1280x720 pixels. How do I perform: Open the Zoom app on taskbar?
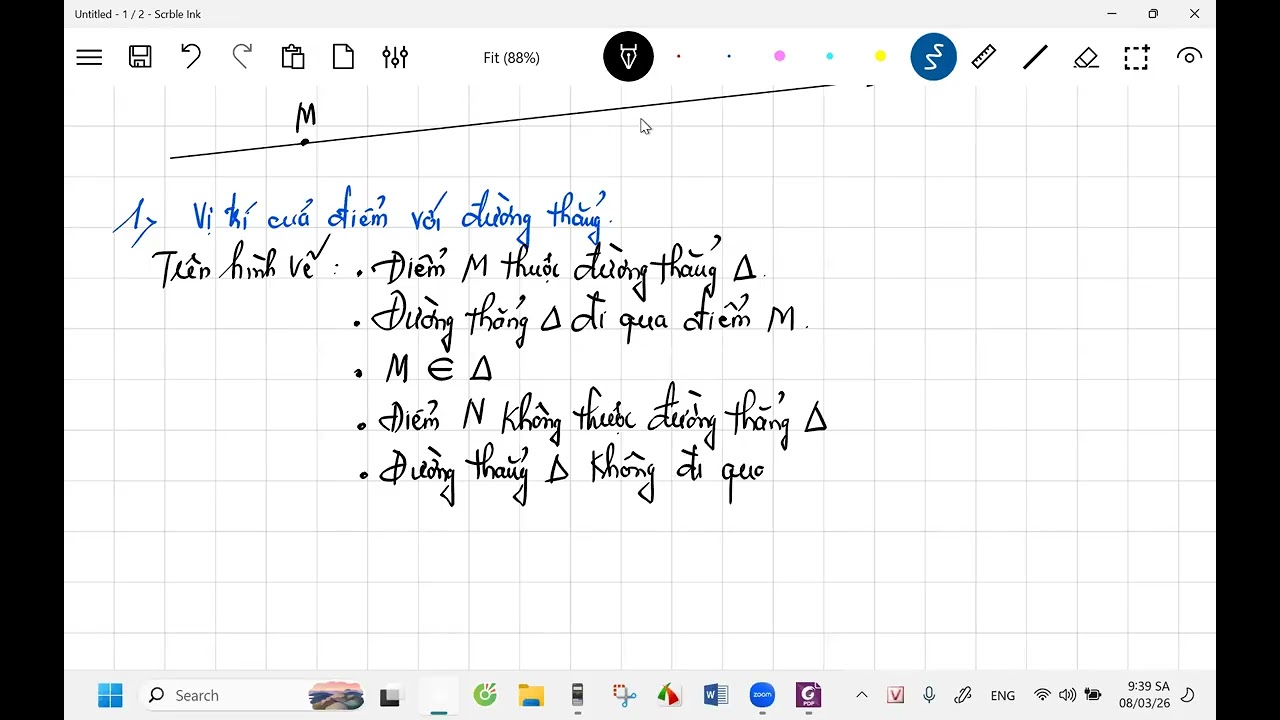(762, 695)
